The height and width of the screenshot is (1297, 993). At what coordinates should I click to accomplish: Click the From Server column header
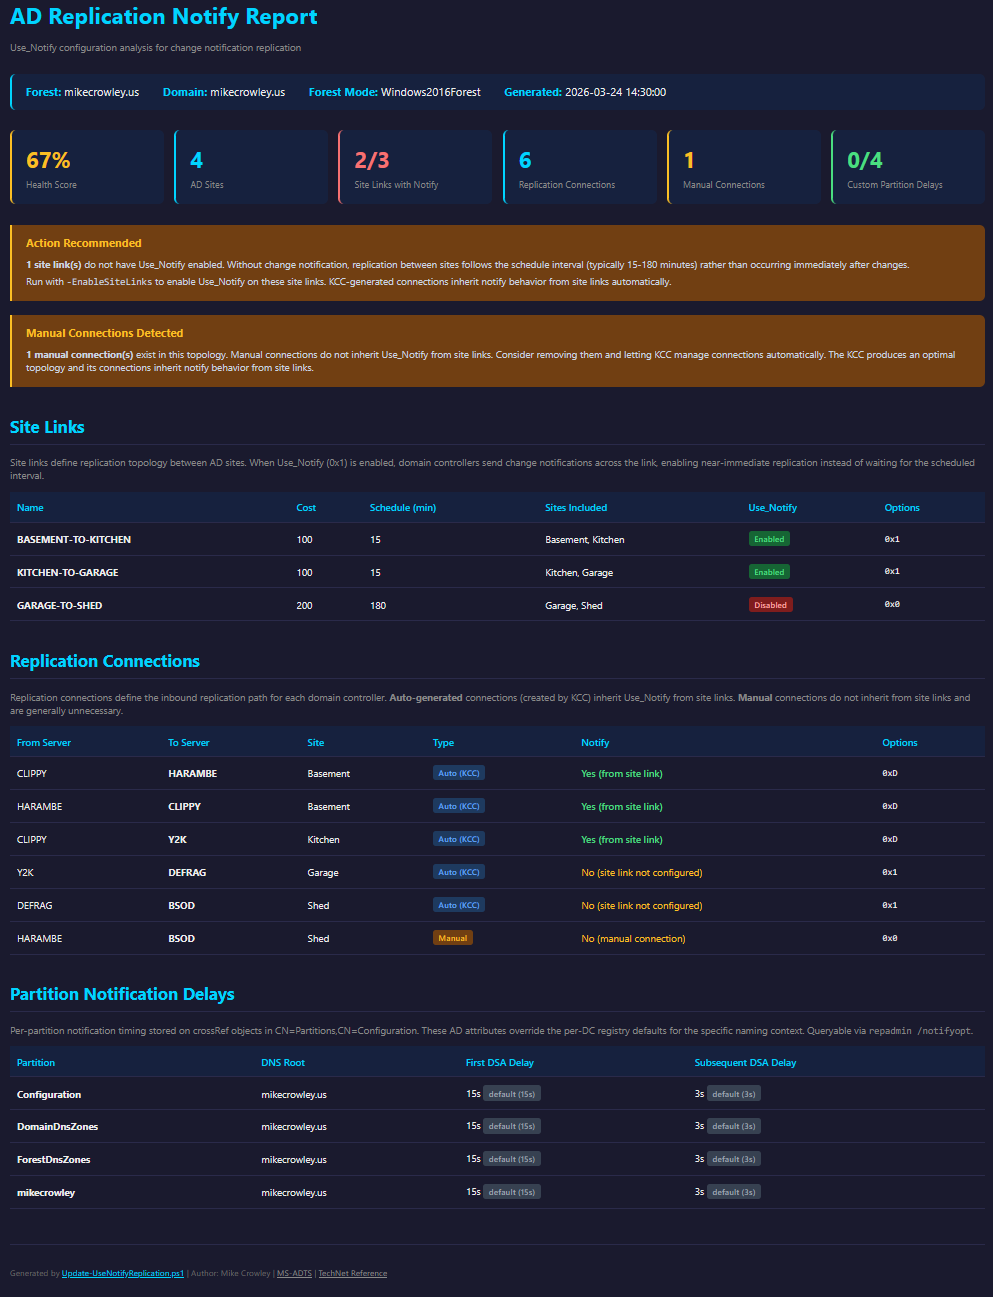44,743
